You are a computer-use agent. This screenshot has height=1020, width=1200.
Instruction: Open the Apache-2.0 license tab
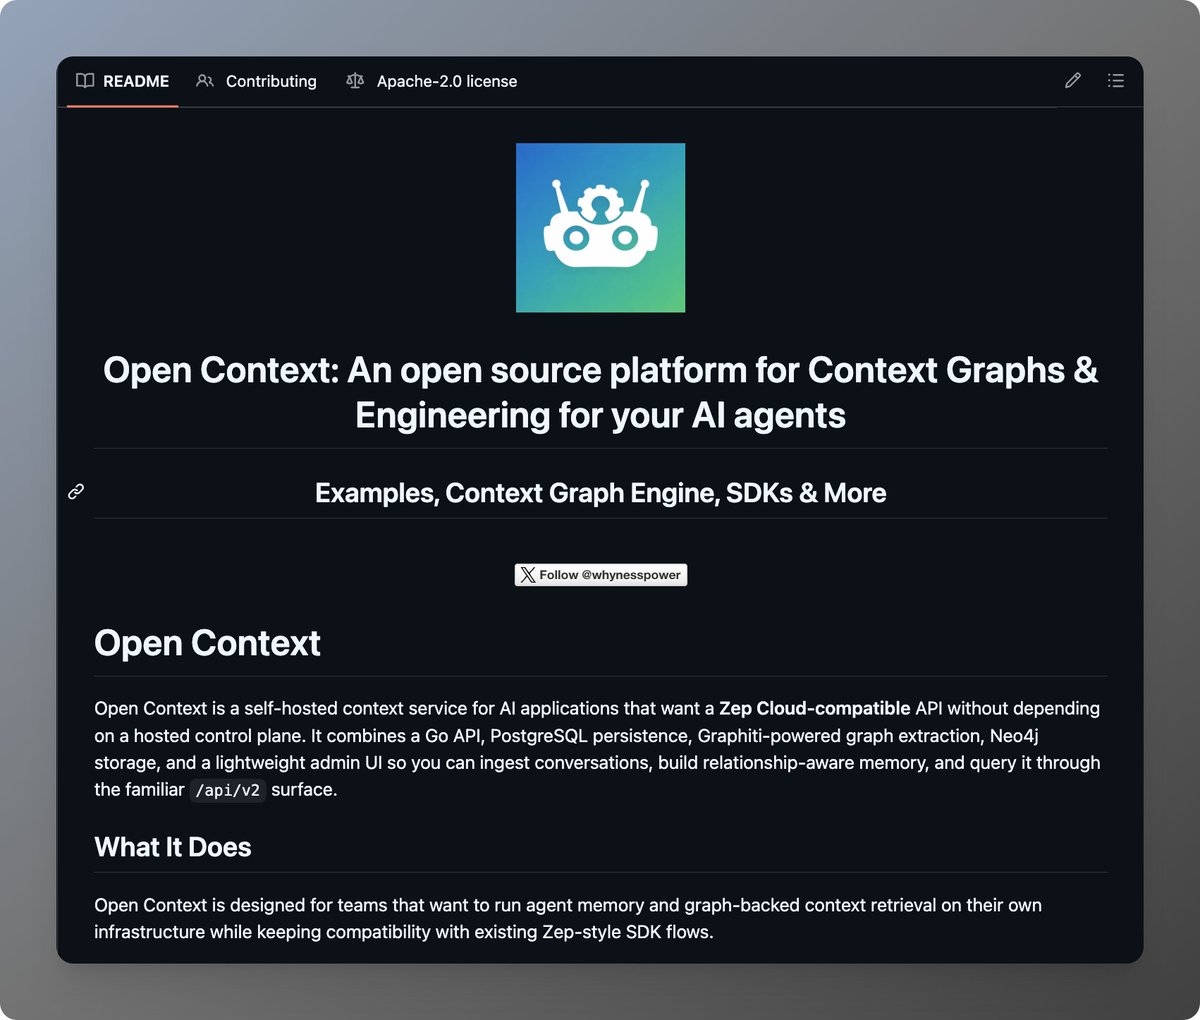point(432,81)
